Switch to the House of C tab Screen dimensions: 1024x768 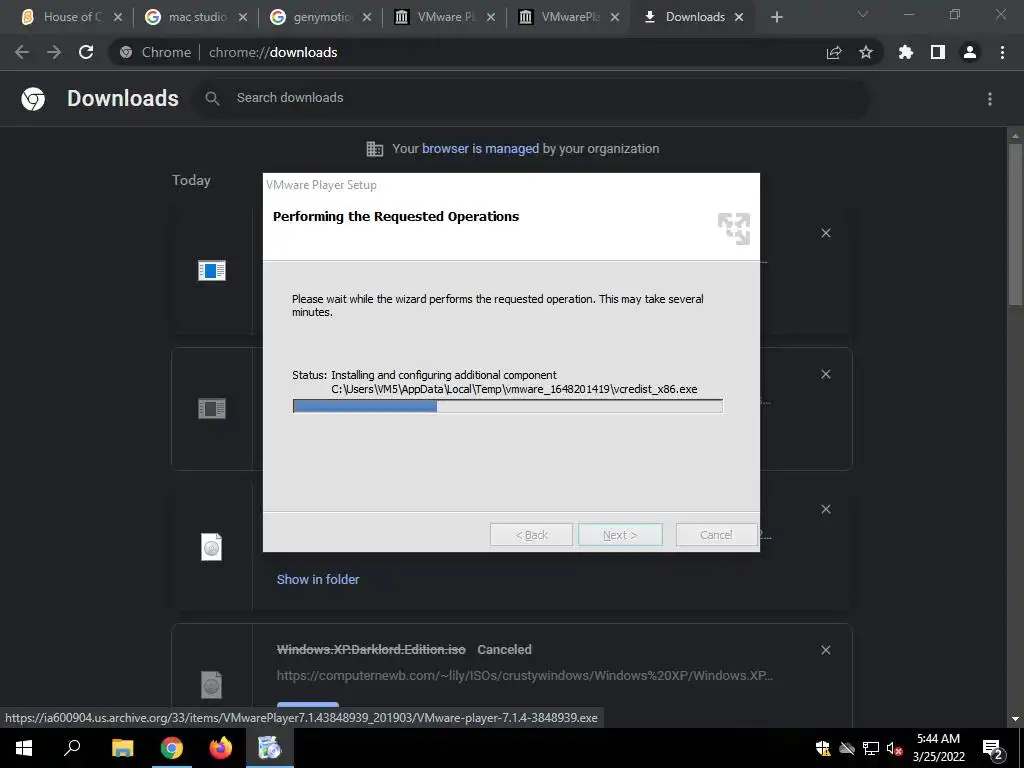pyautogui.click(x=71, y=17)
